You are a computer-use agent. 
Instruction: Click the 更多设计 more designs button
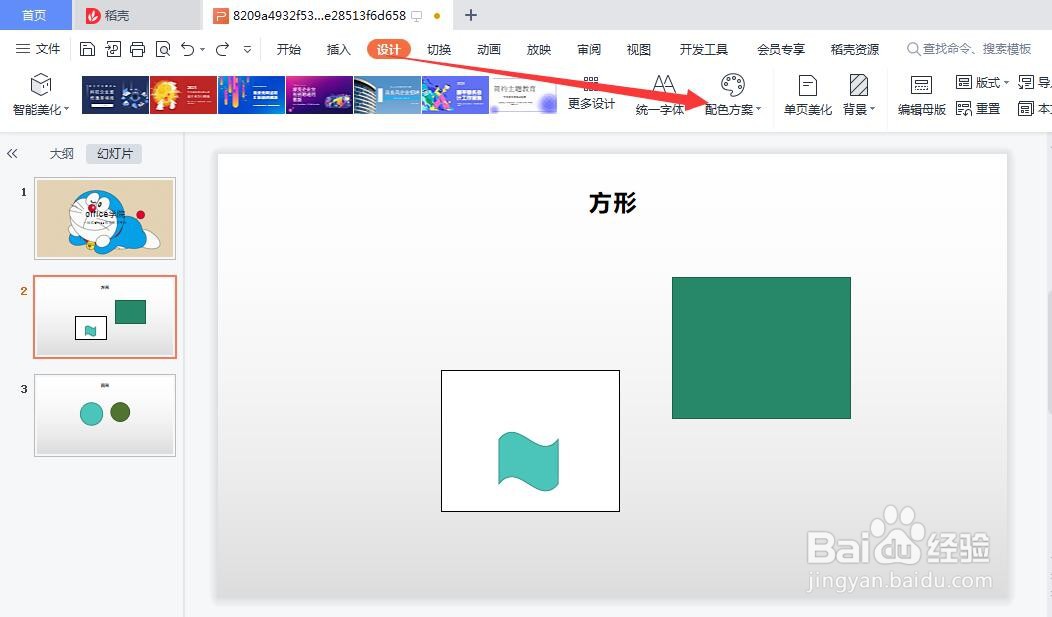[x=589, y=95]
